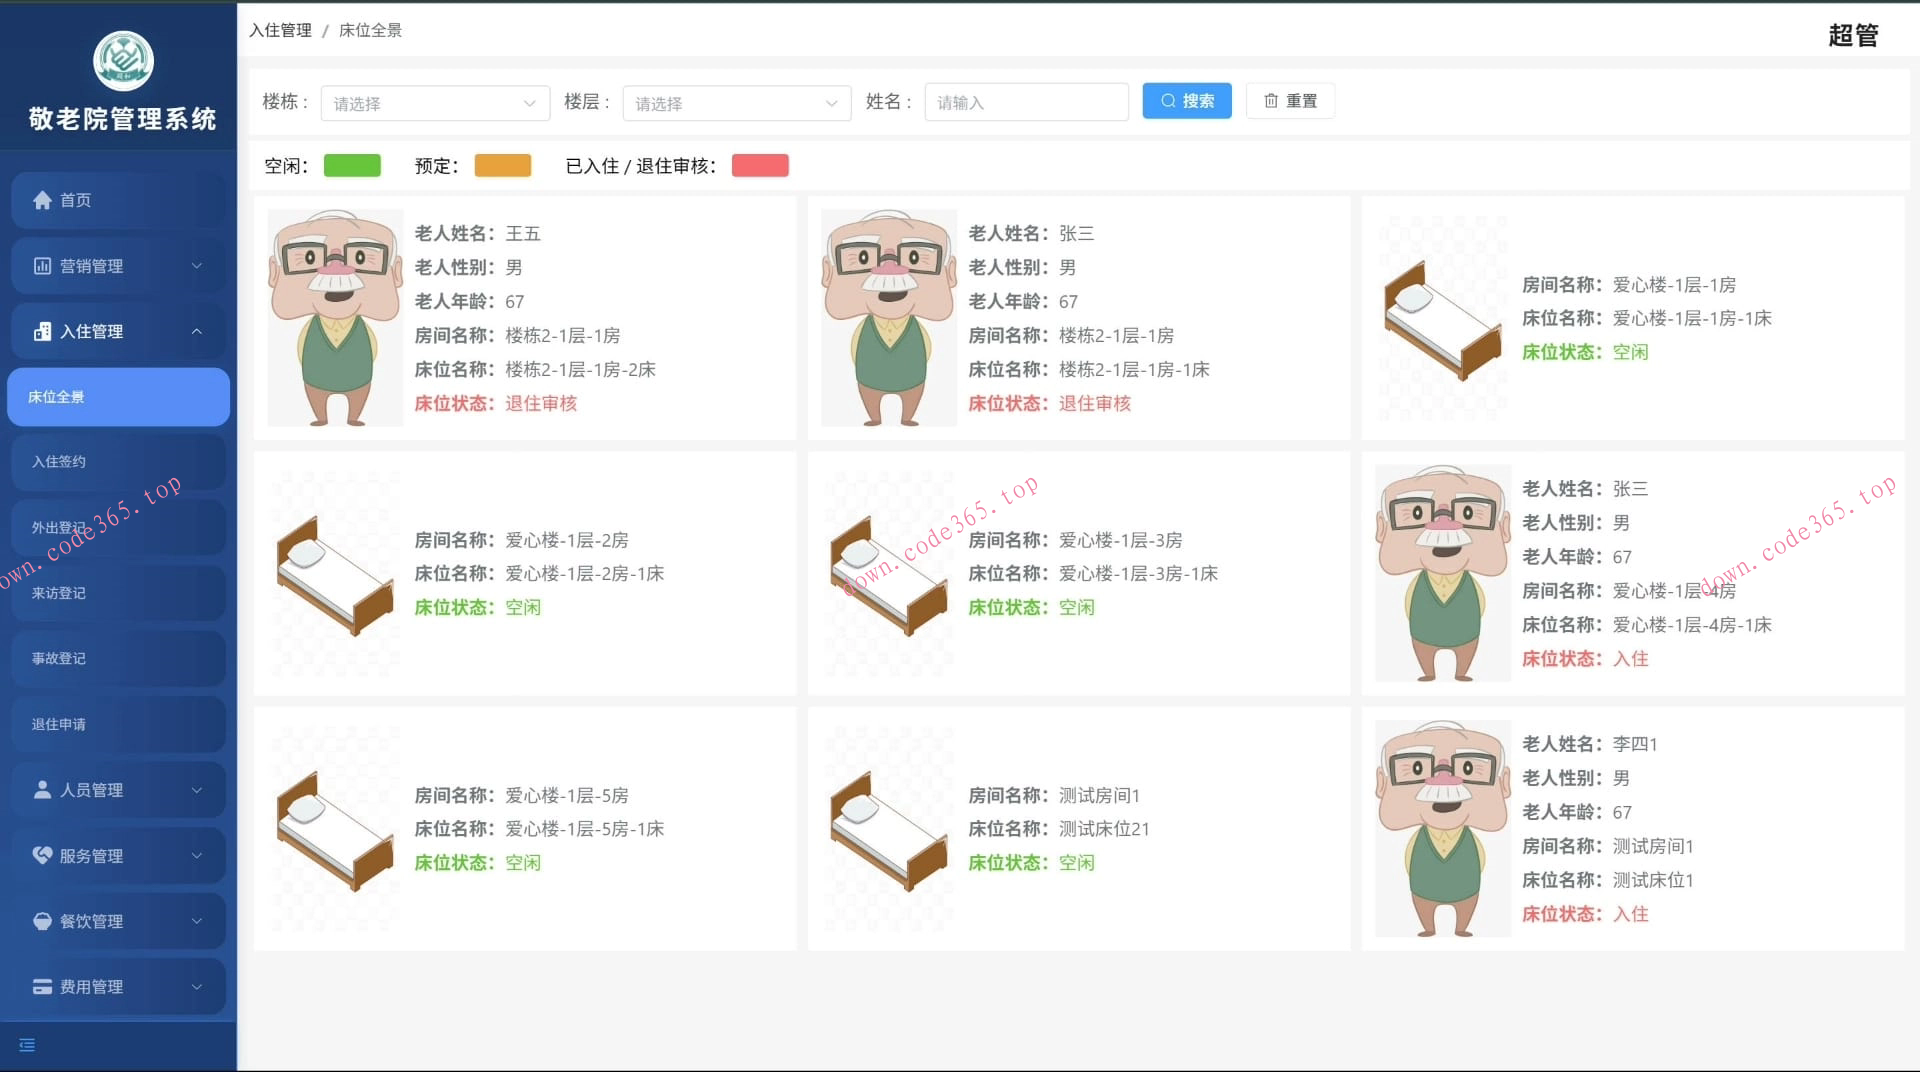Viewport: 1920px width, 1072px height.
Task: Click the 费用管理 card icon
Action: coord(42,987)
